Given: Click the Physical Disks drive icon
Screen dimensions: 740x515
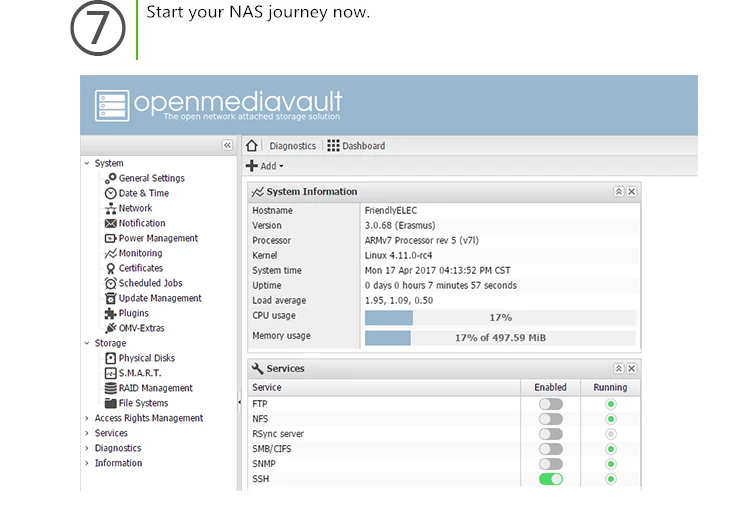Looking at the screenshot, I should pos(110,358).
